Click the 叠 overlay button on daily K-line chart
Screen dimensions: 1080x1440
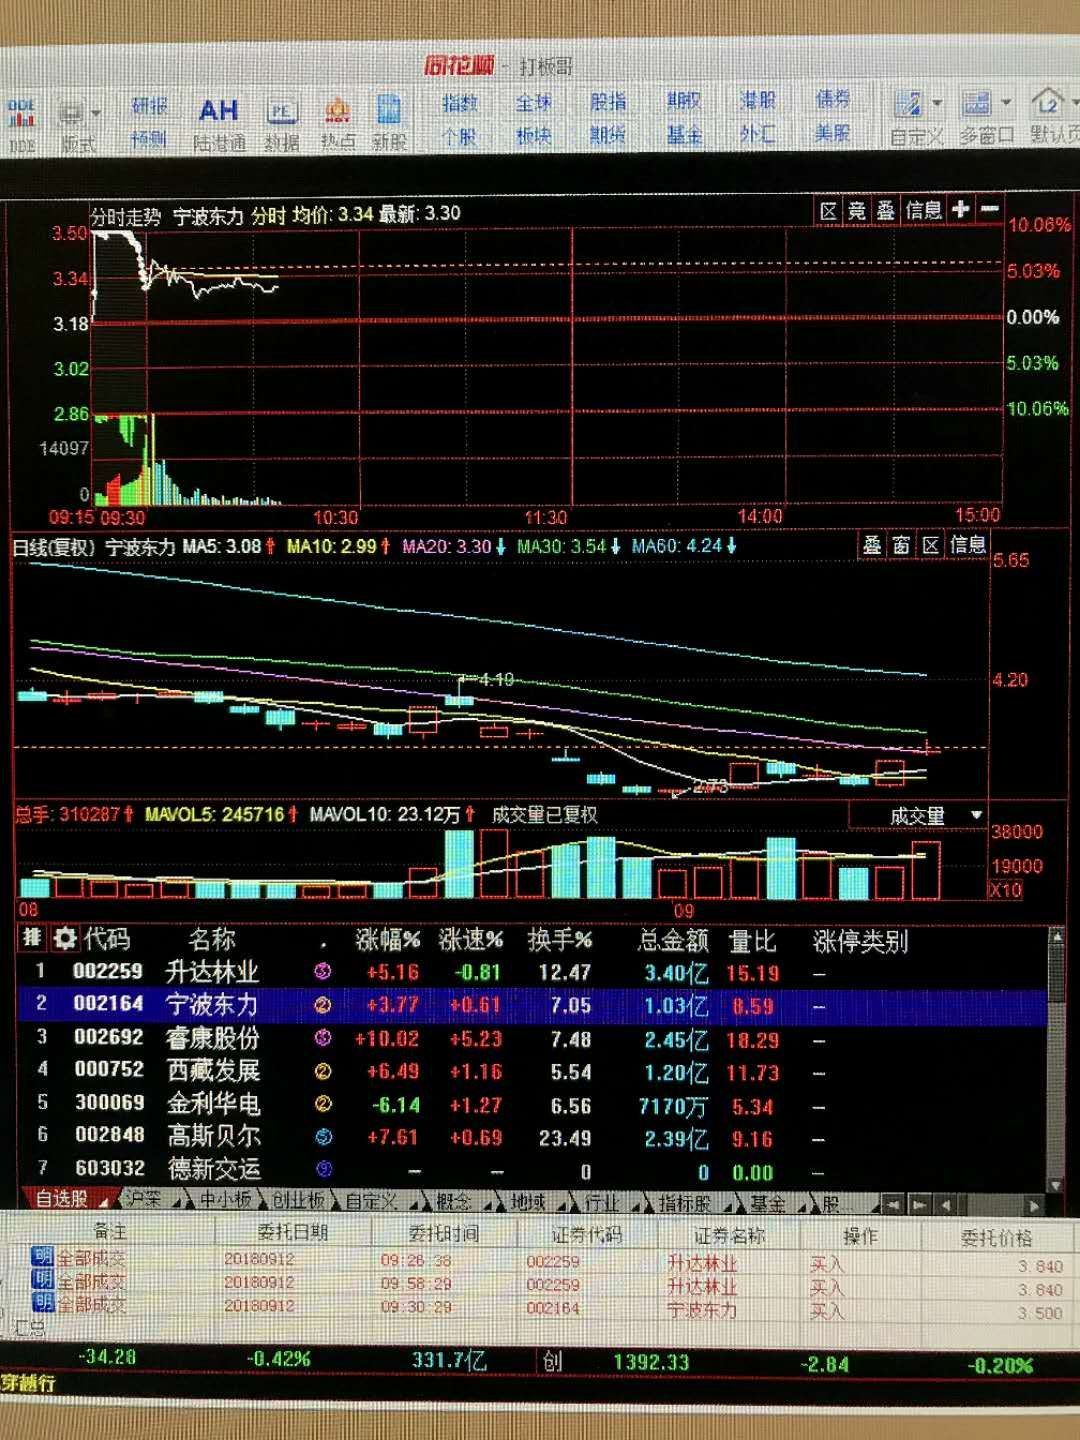[871, 544]
